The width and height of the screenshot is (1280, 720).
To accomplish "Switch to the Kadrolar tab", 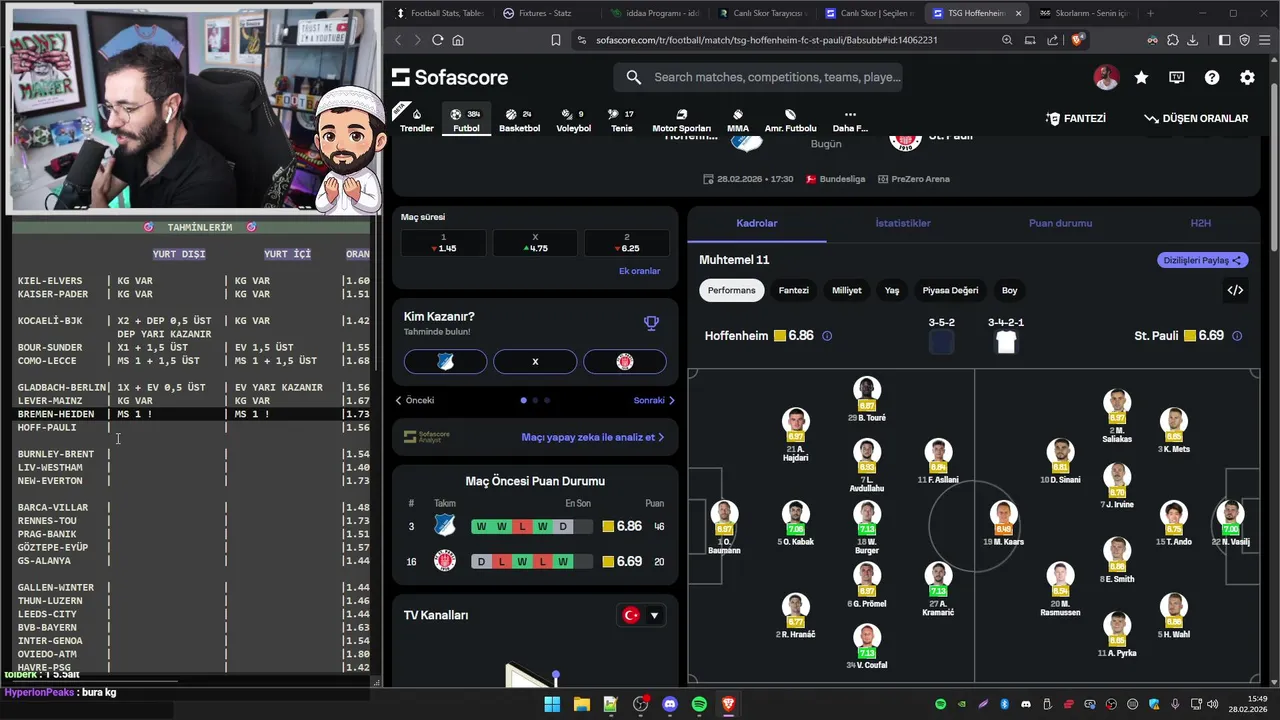I will pyautogui.click(x=757, y=223).
